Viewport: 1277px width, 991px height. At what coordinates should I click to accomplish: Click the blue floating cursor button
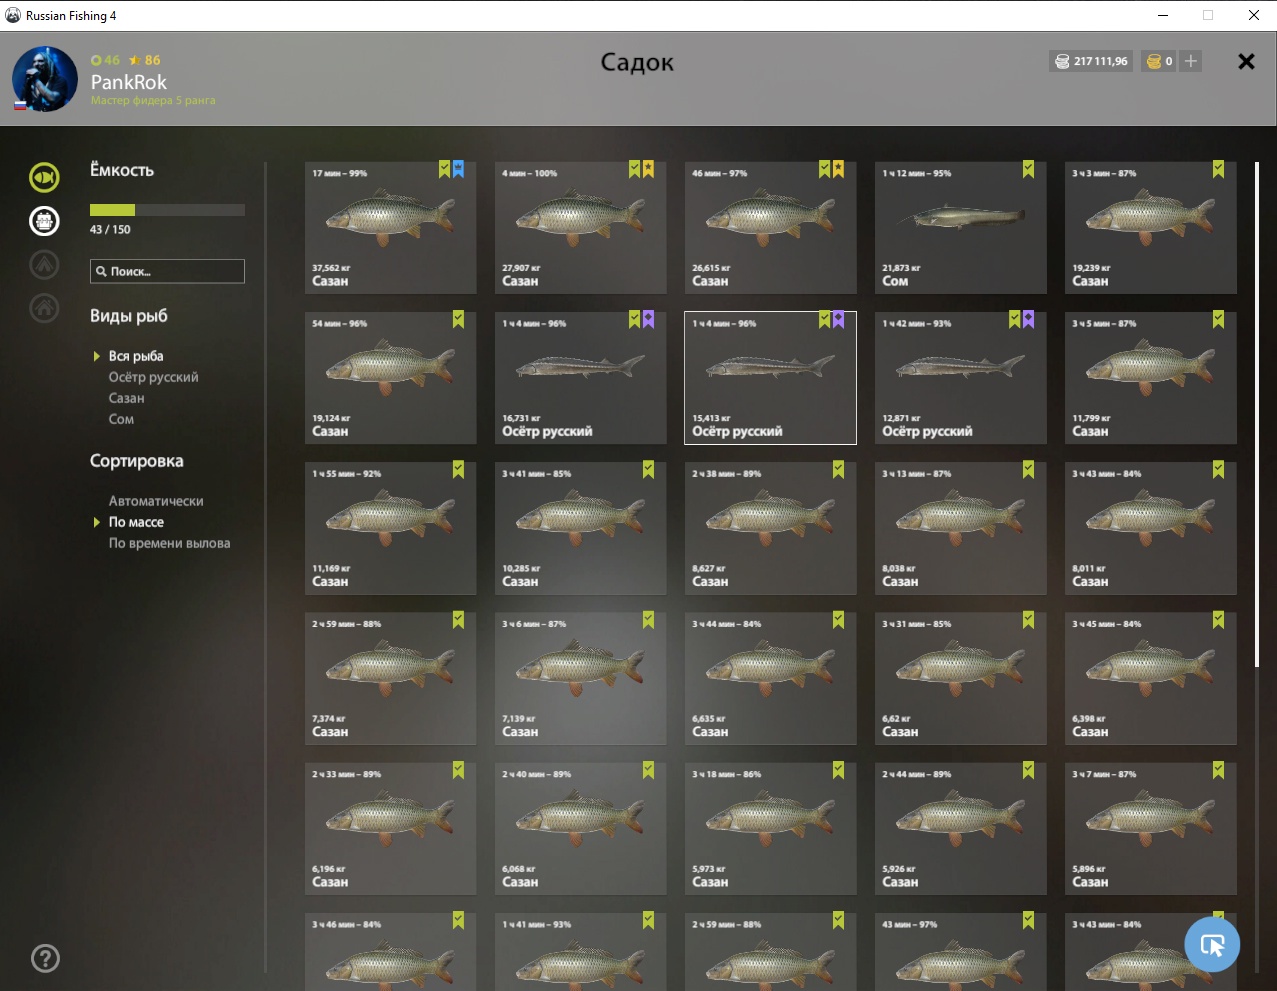pos(1212,943)
